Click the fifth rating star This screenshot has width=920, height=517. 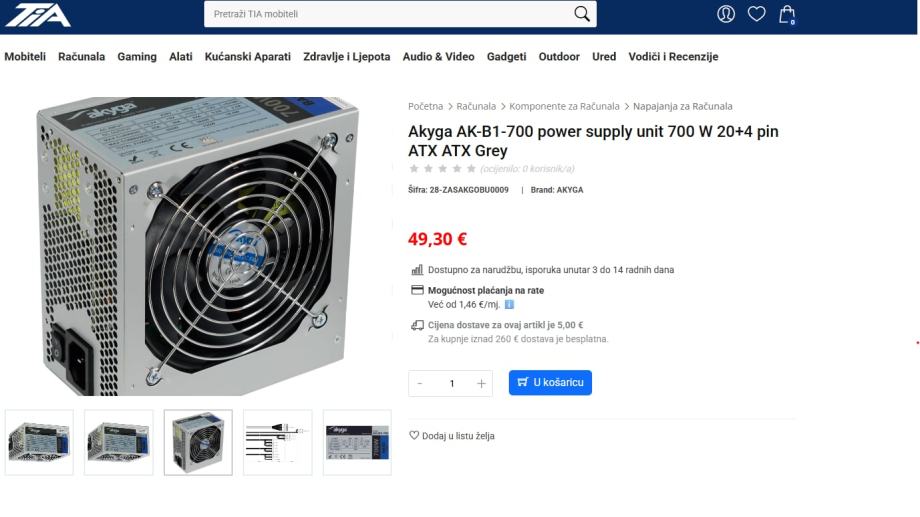pos(471,168)
